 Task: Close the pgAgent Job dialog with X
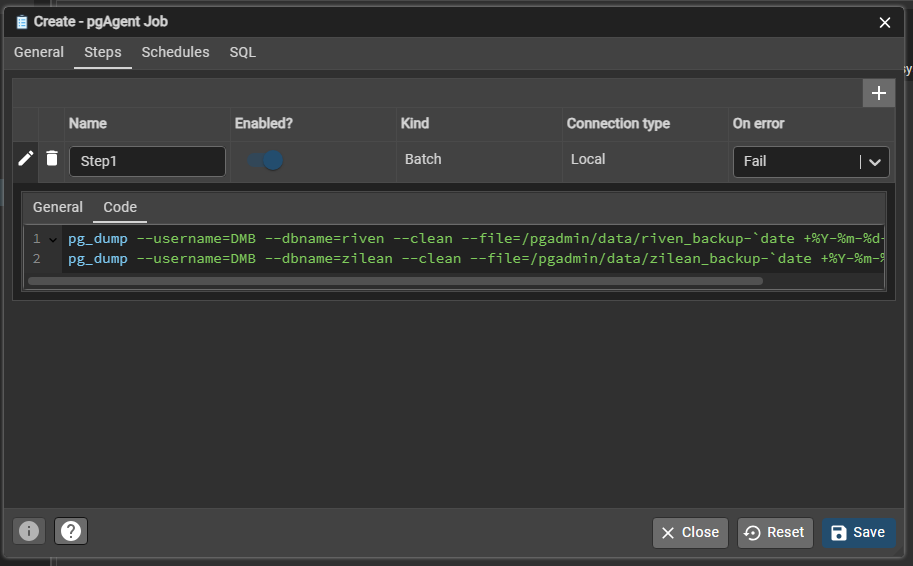pyautogui.click(x=884, y=23)
